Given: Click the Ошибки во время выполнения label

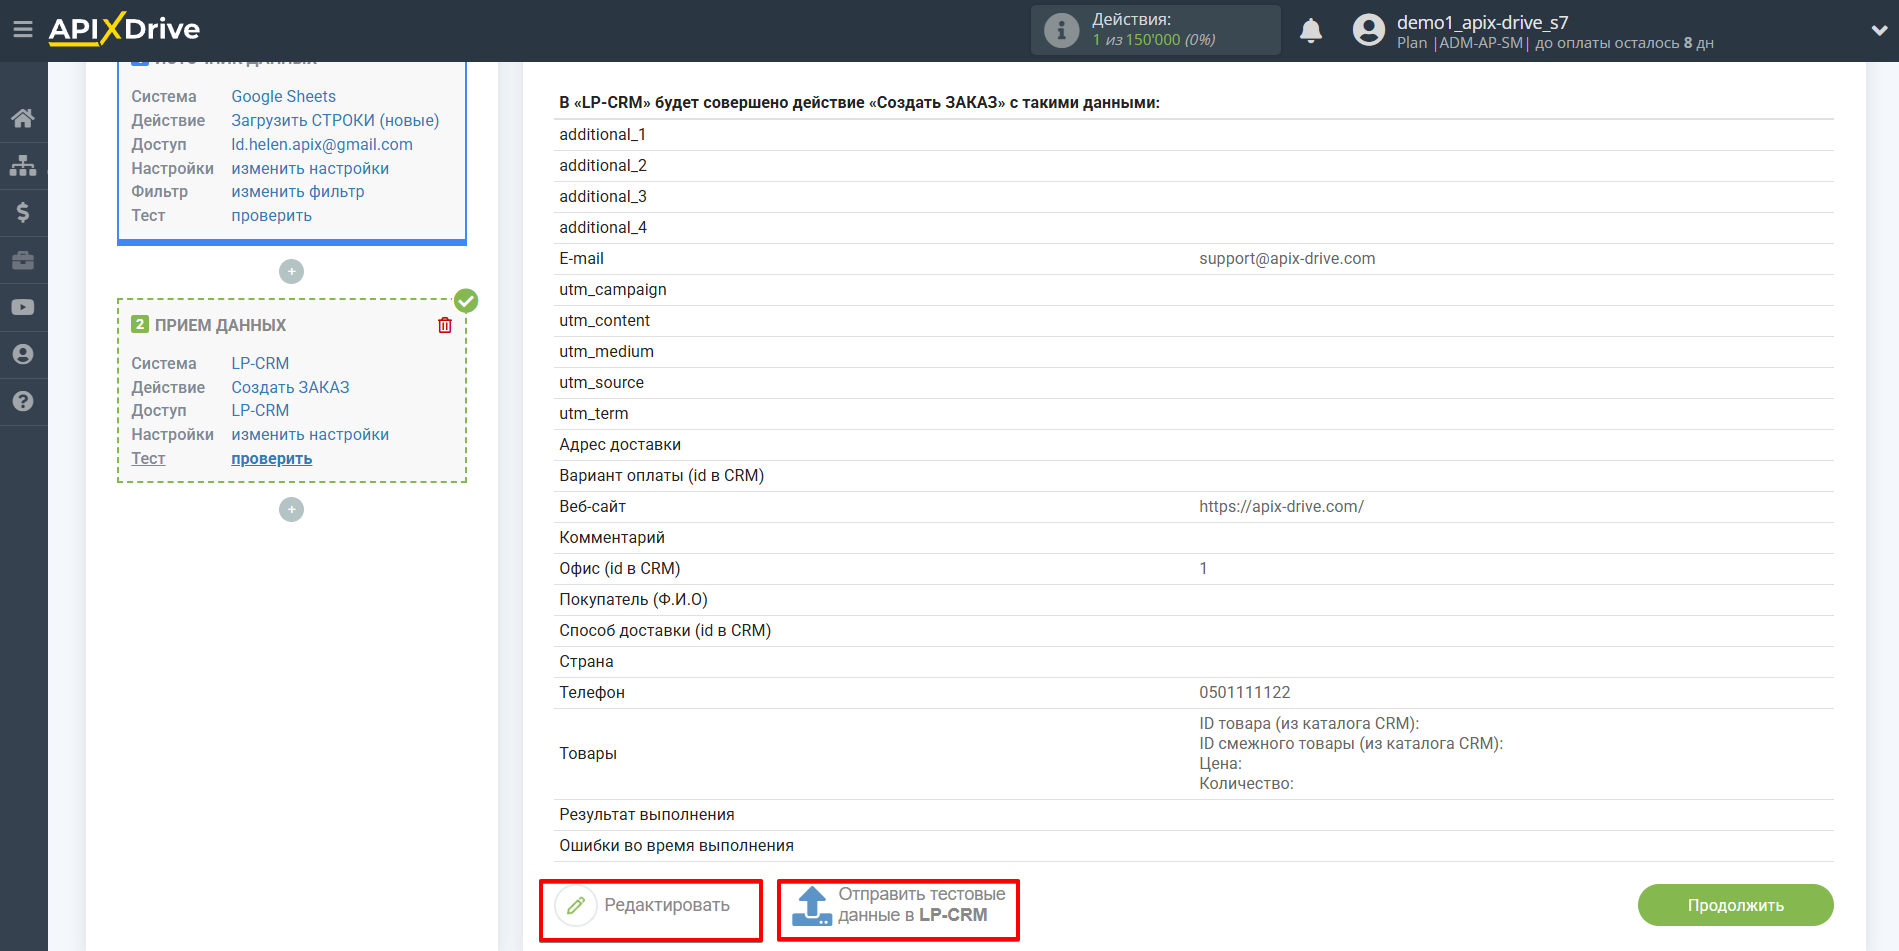Looking at the screenshot, I should 676,845.
